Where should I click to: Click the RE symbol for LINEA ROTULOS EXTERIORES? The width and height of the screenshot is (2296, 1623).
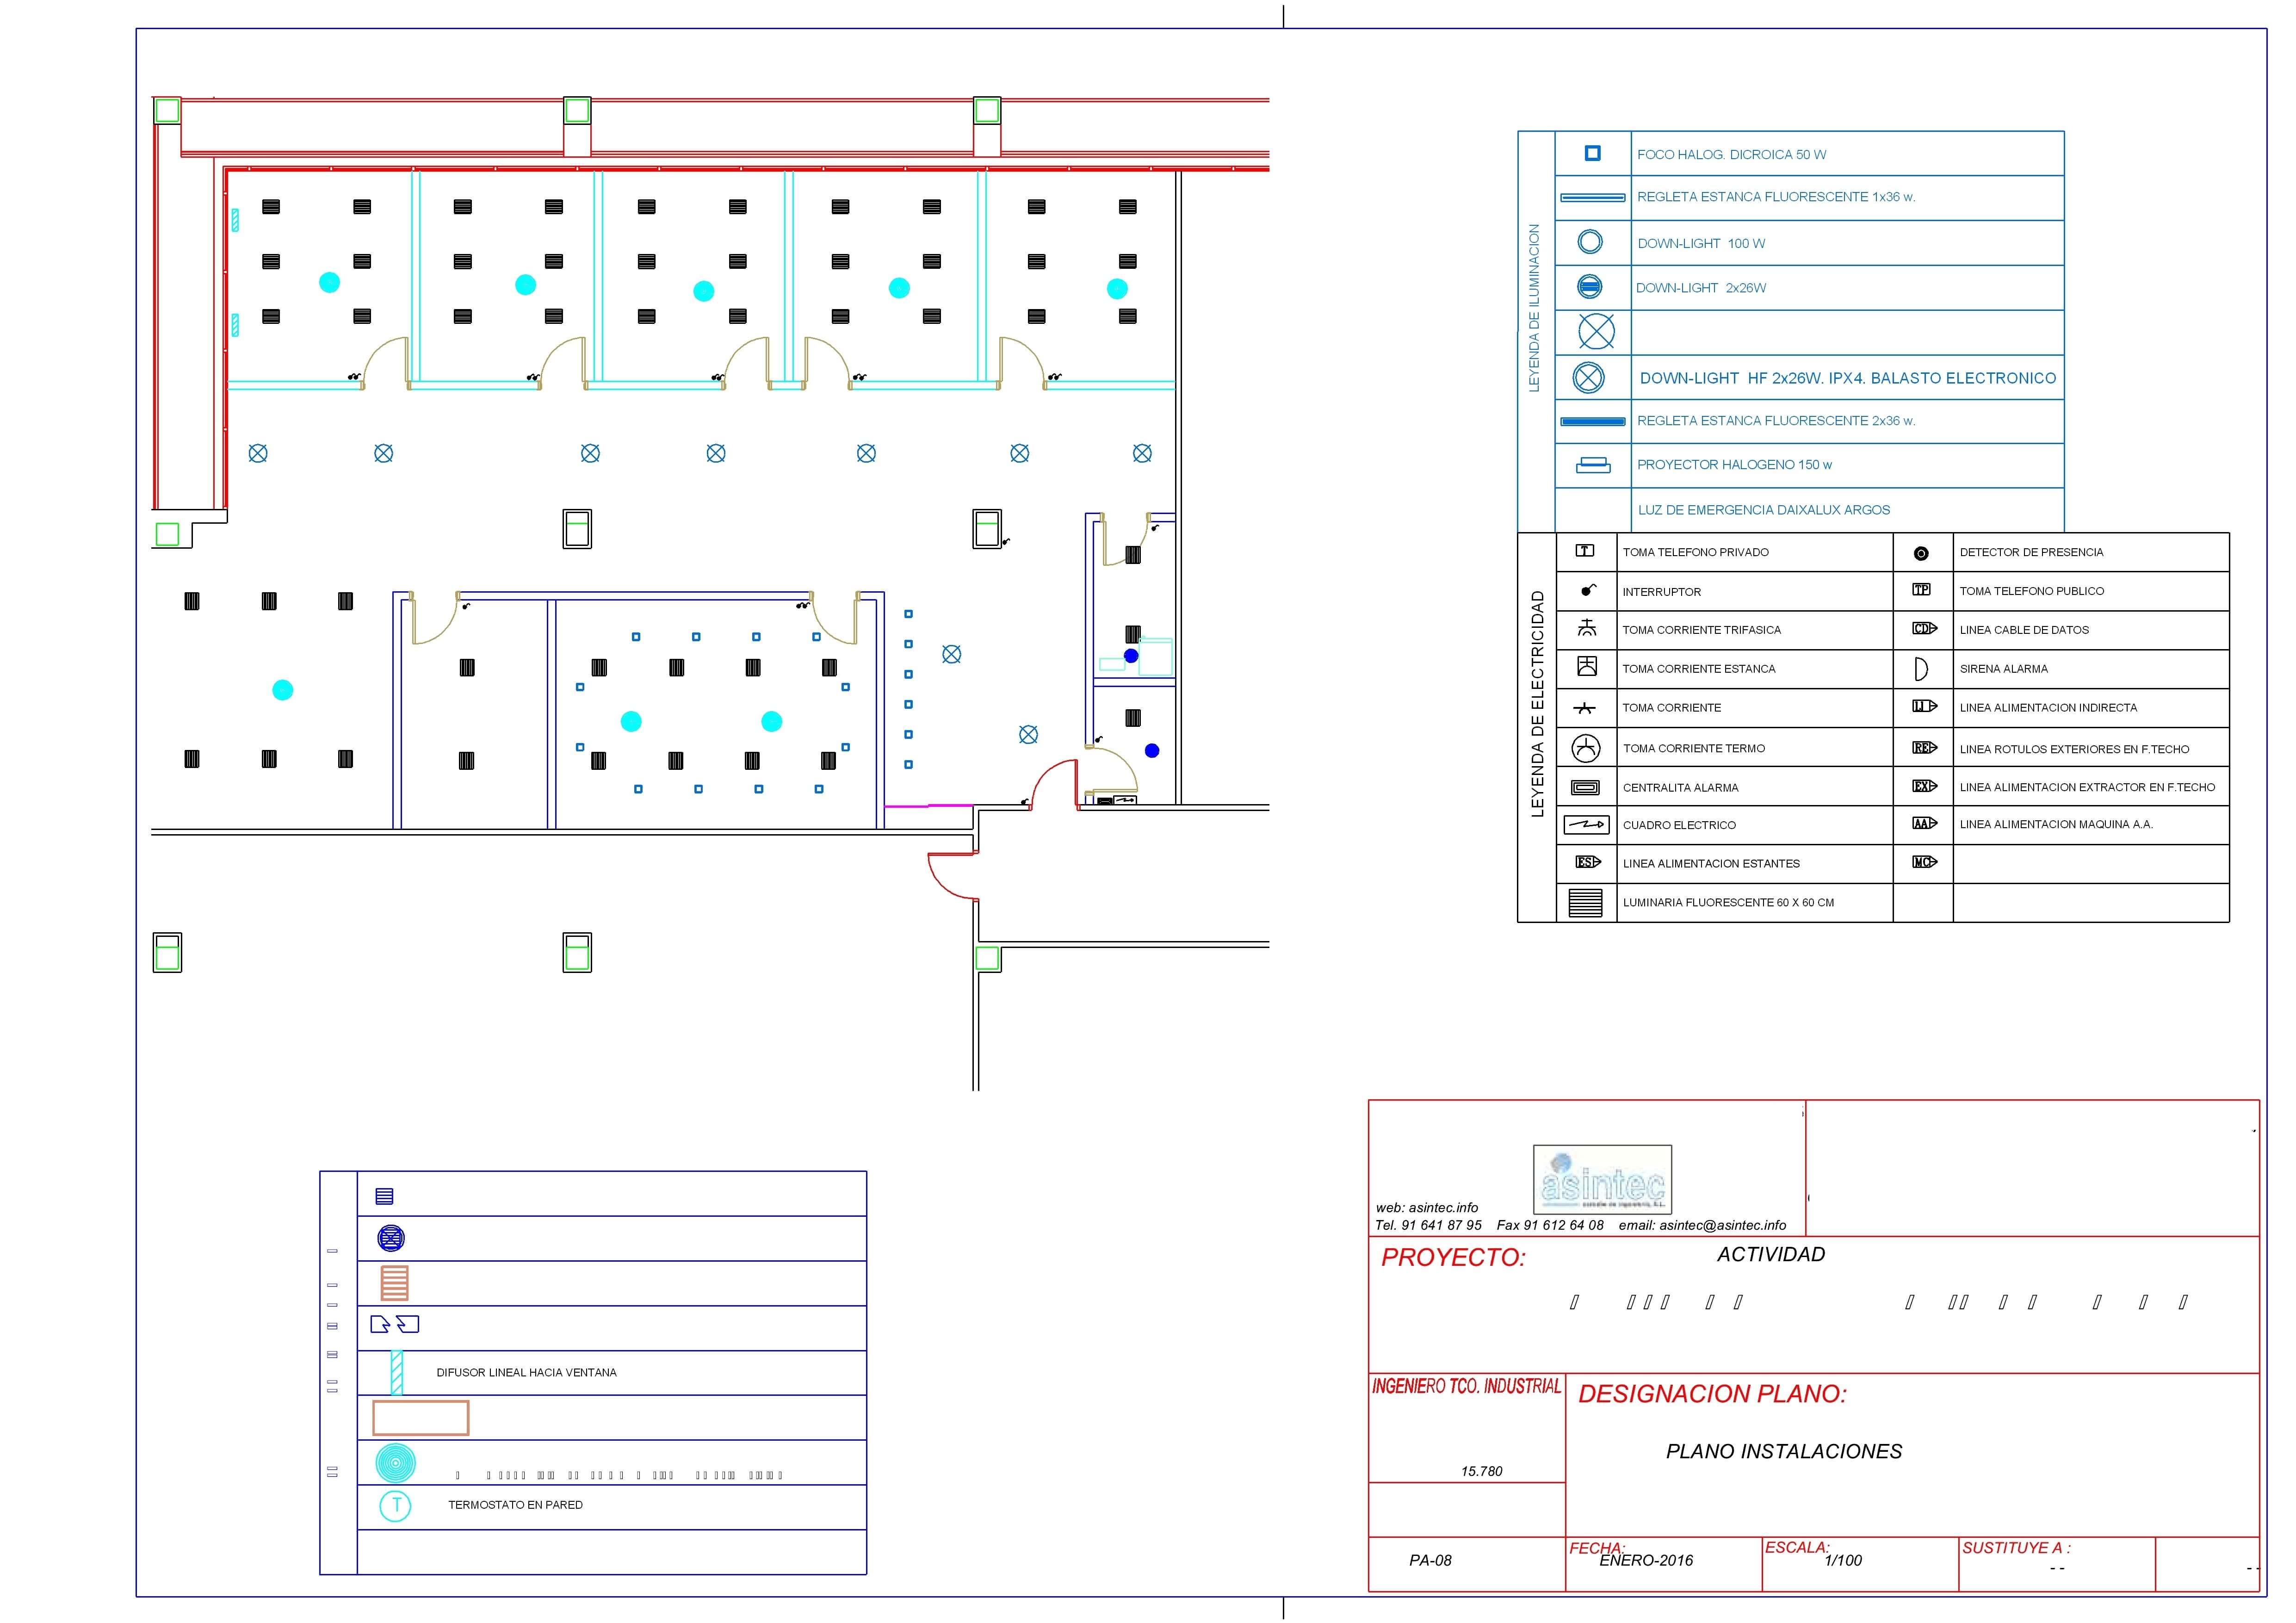coord(1925,747)
